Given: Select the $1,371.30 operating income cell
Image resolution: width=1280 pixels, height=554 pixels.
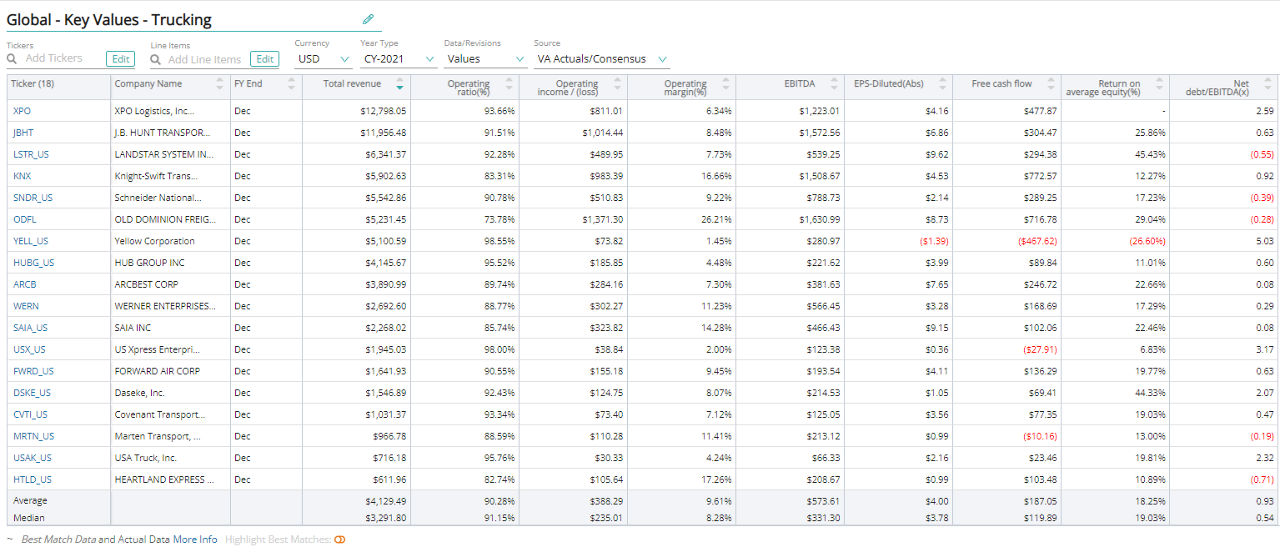Looking at the screenshot, I should pyautogui.click(x=574, y=219).
